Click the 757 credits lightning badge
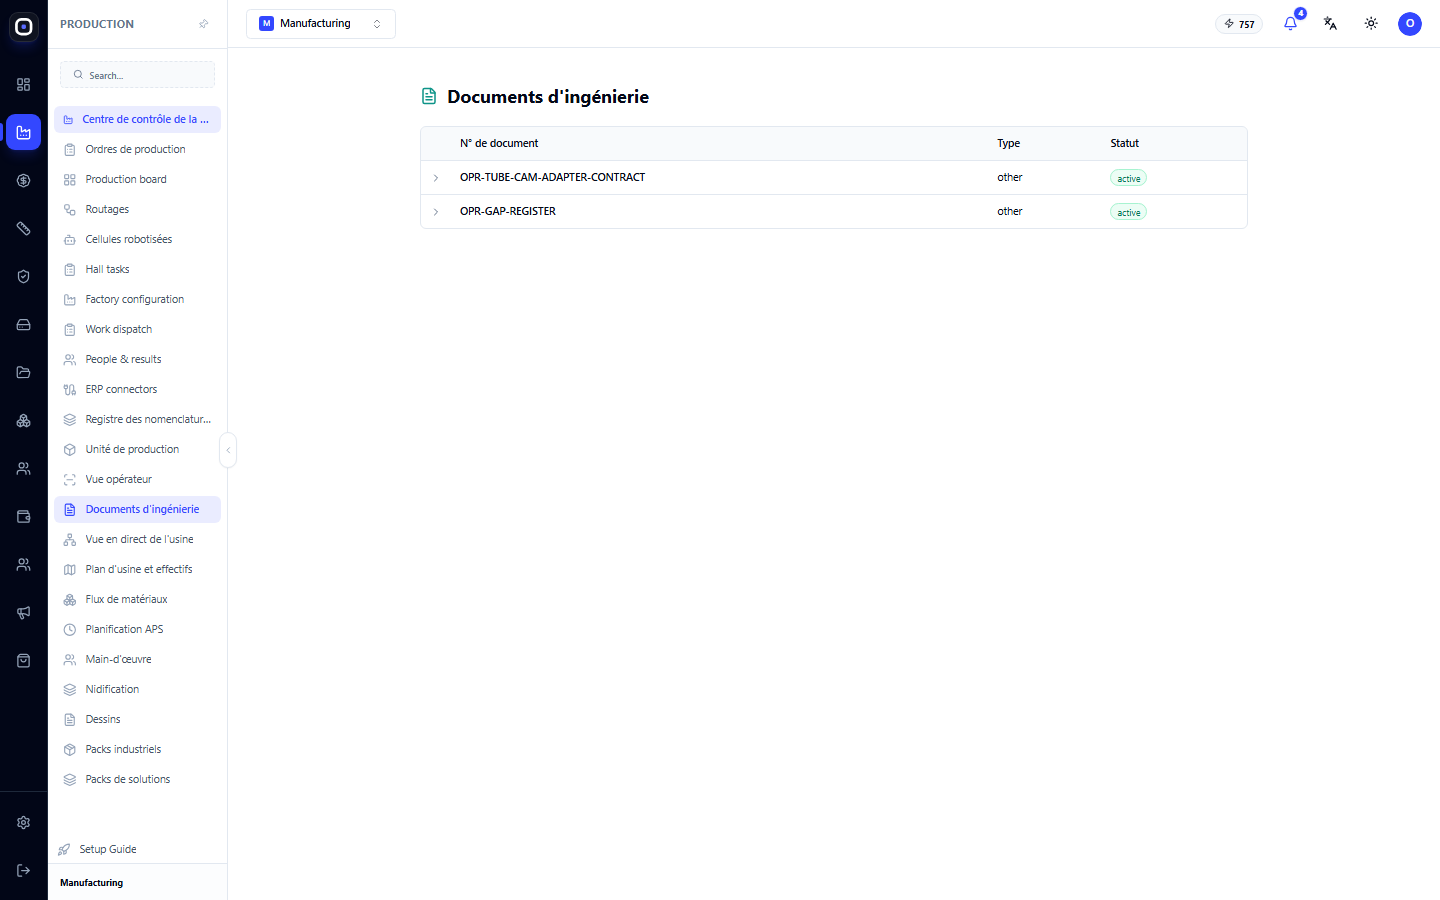Screen dimensions: 1440x900 [x=1239, y=24]
